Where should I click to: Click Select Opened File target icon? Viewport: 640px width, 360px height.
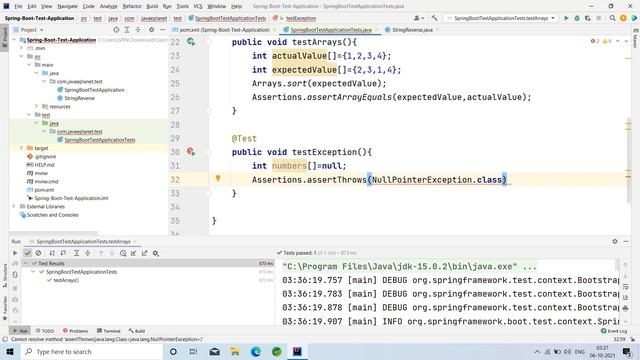click(x=116, y=30)
